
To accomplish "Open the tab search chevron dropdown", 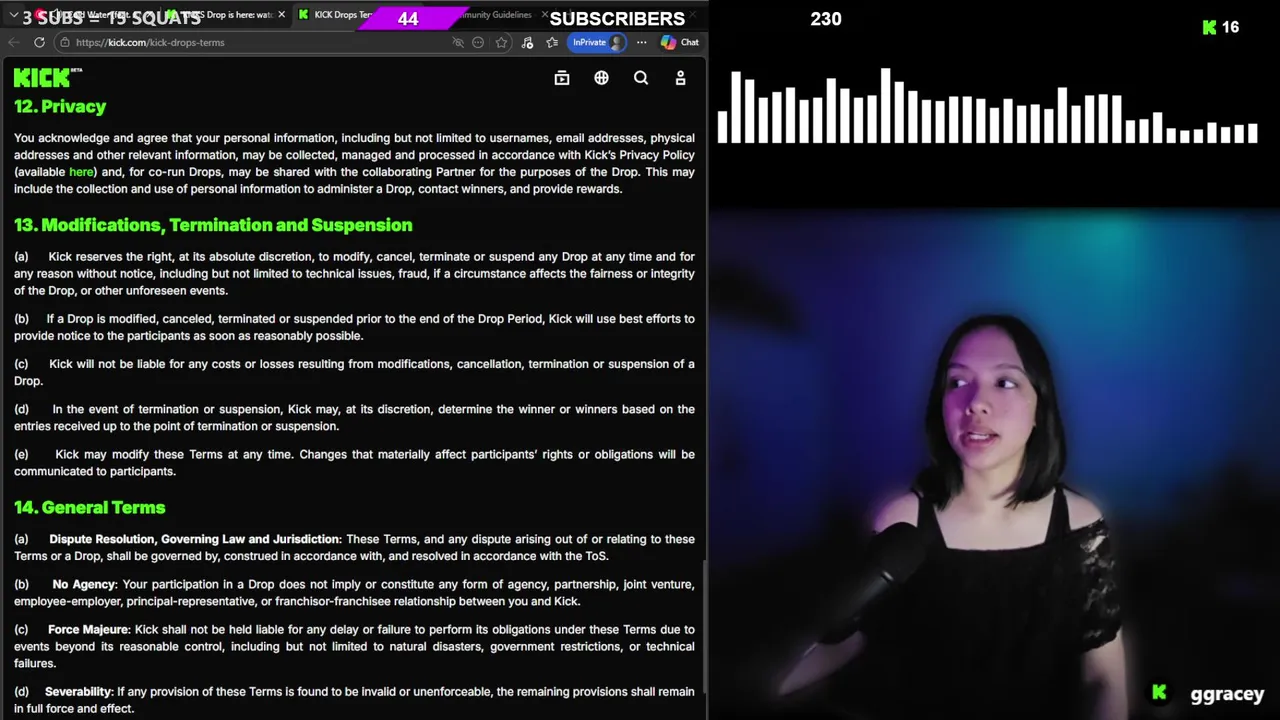I will [14, 15].
